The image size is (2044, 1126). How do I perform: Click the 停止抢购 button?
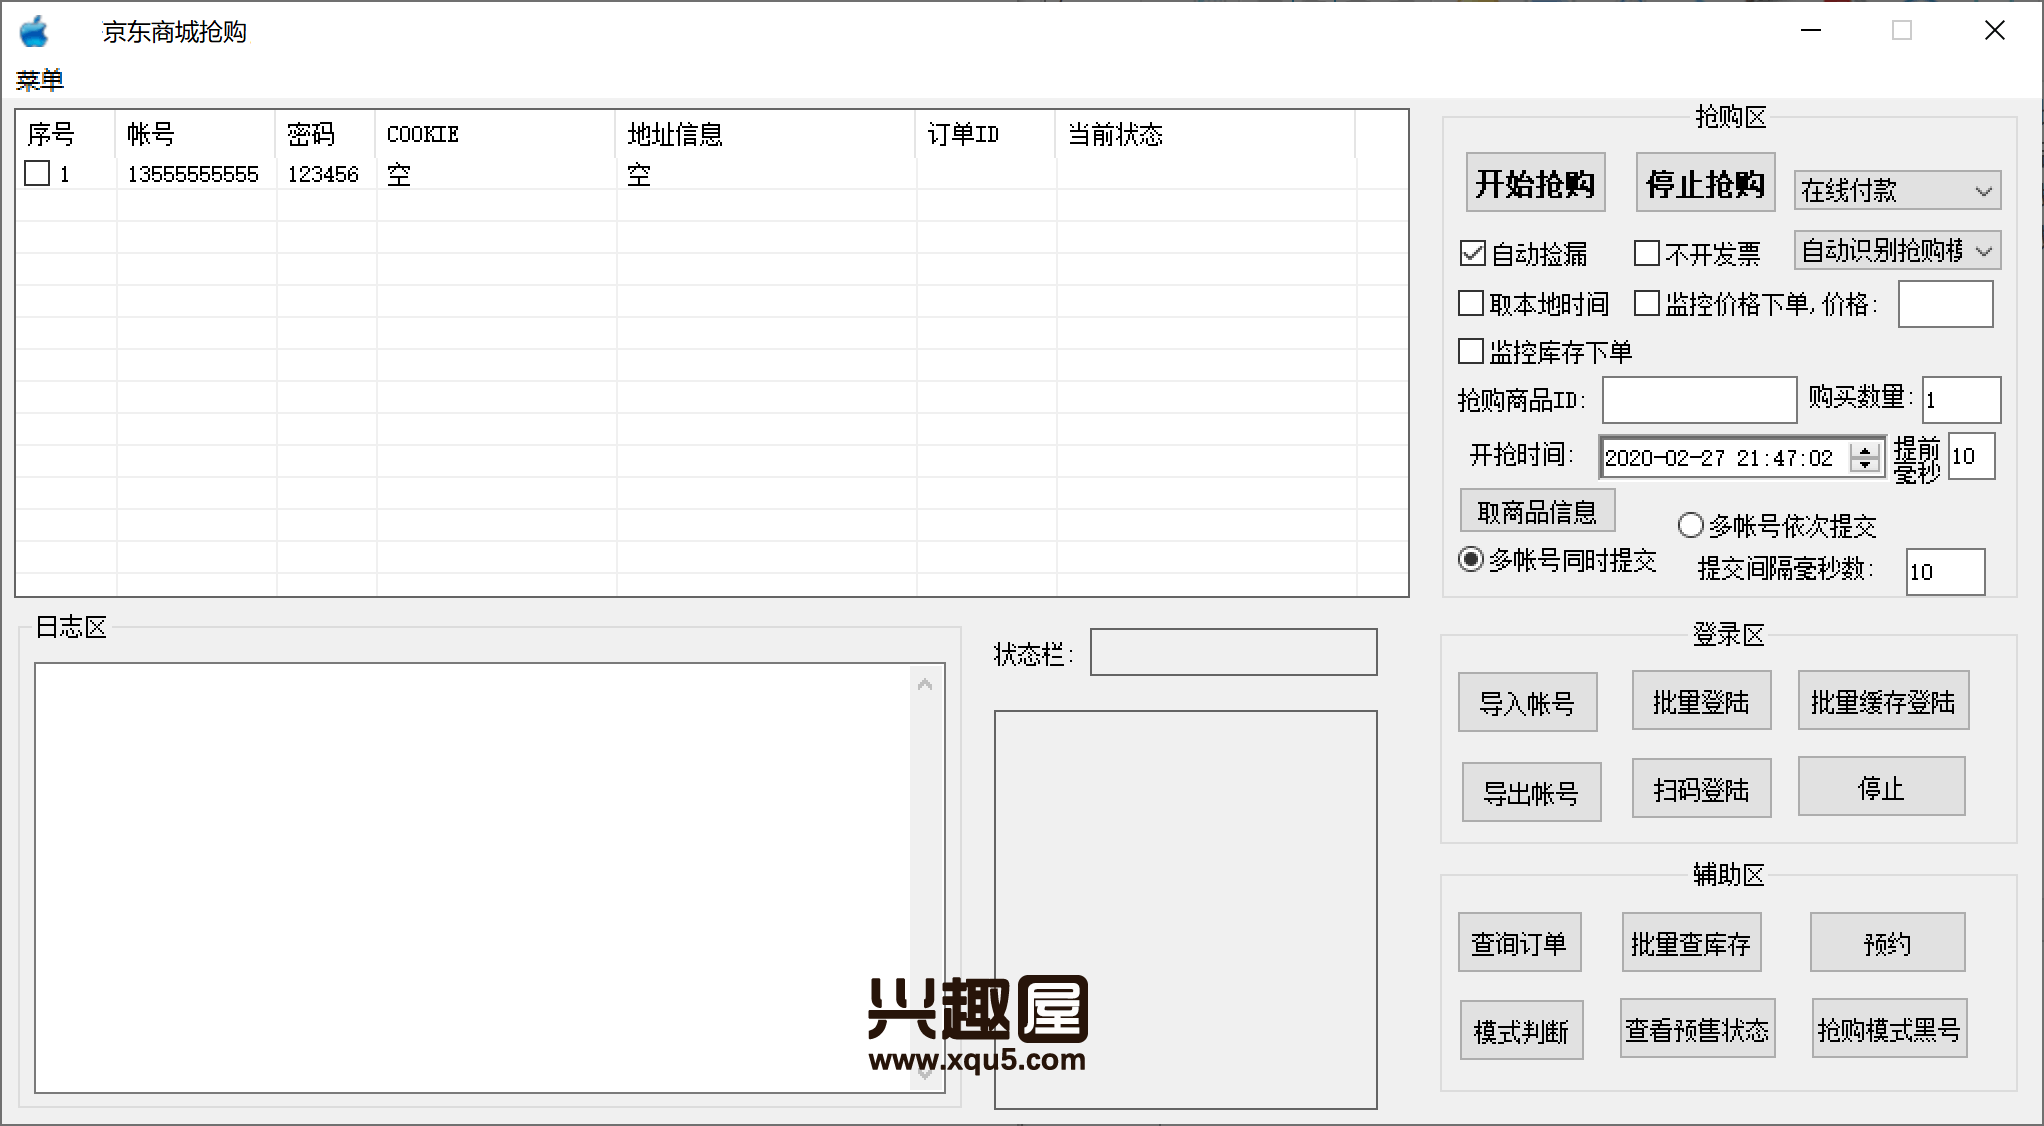tap(1705, 183)
